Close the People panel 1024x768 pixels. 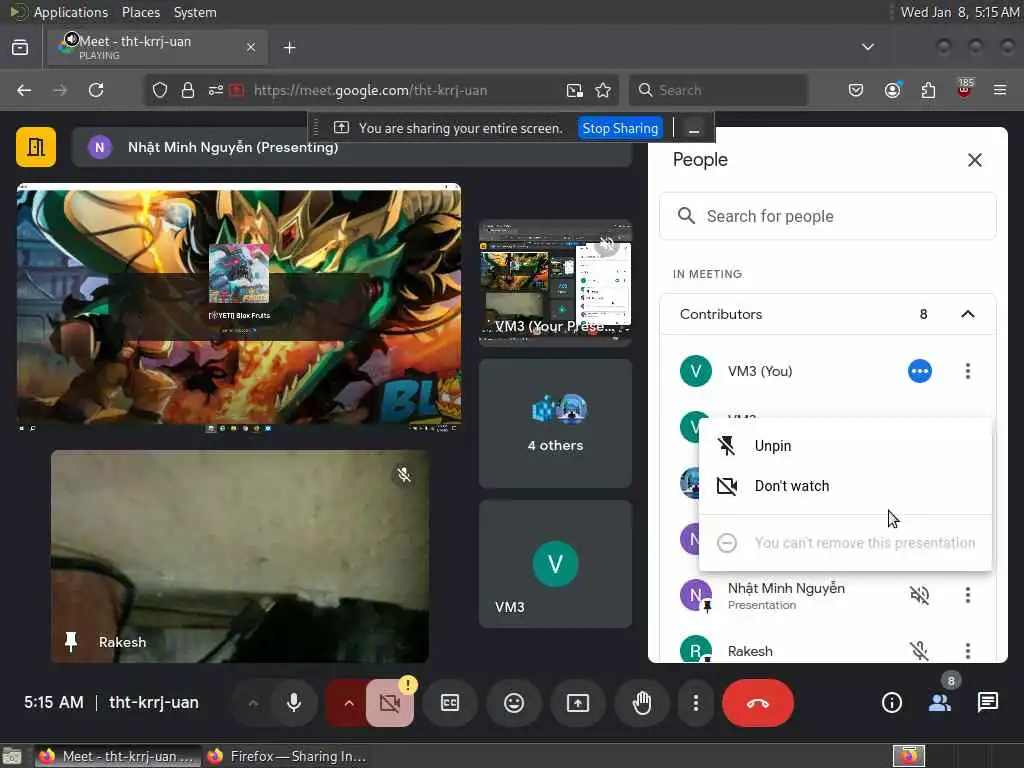tap(974, 160)
